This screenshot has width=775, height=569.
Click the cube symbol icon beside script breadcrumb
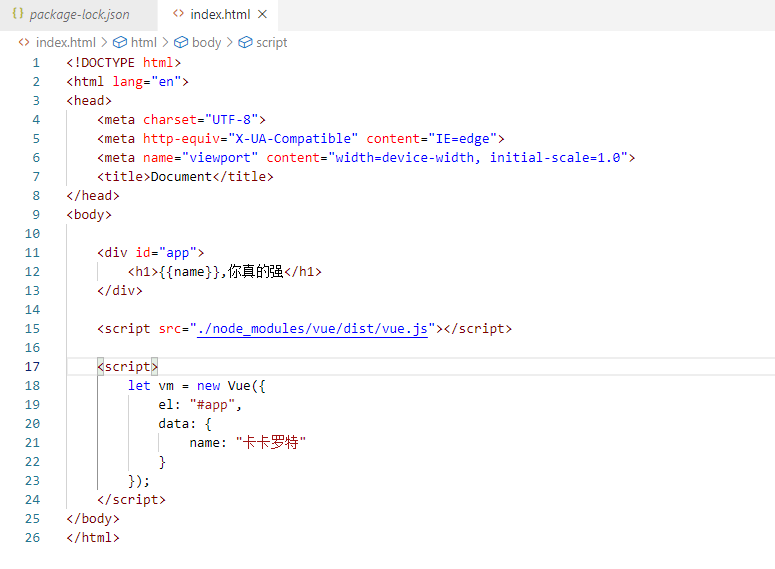coord(245,43)
